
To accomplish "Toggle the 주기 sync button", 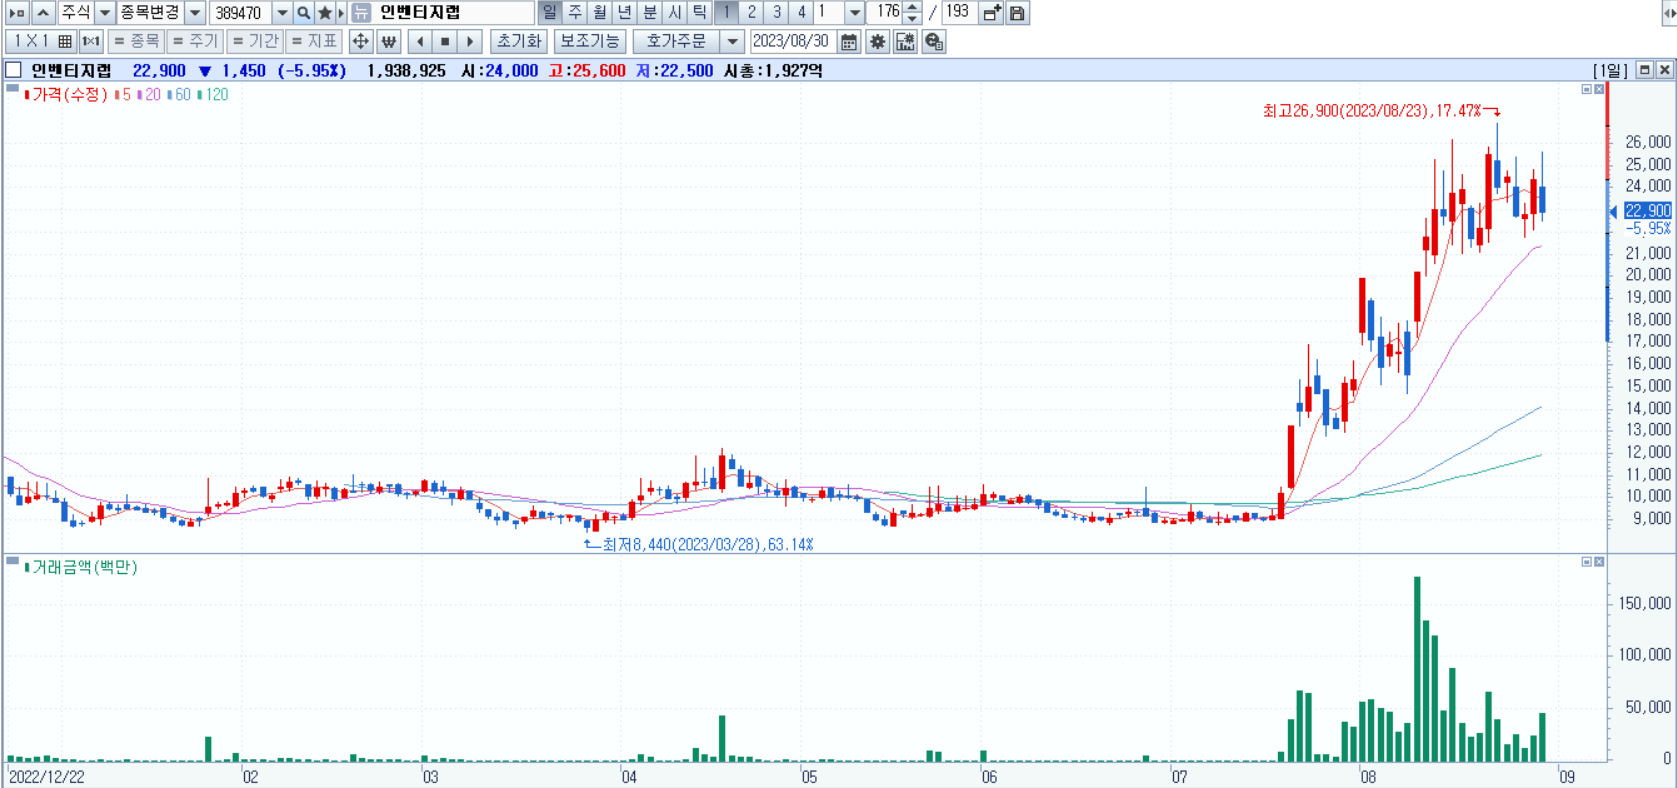I will (x=194, y=41).
